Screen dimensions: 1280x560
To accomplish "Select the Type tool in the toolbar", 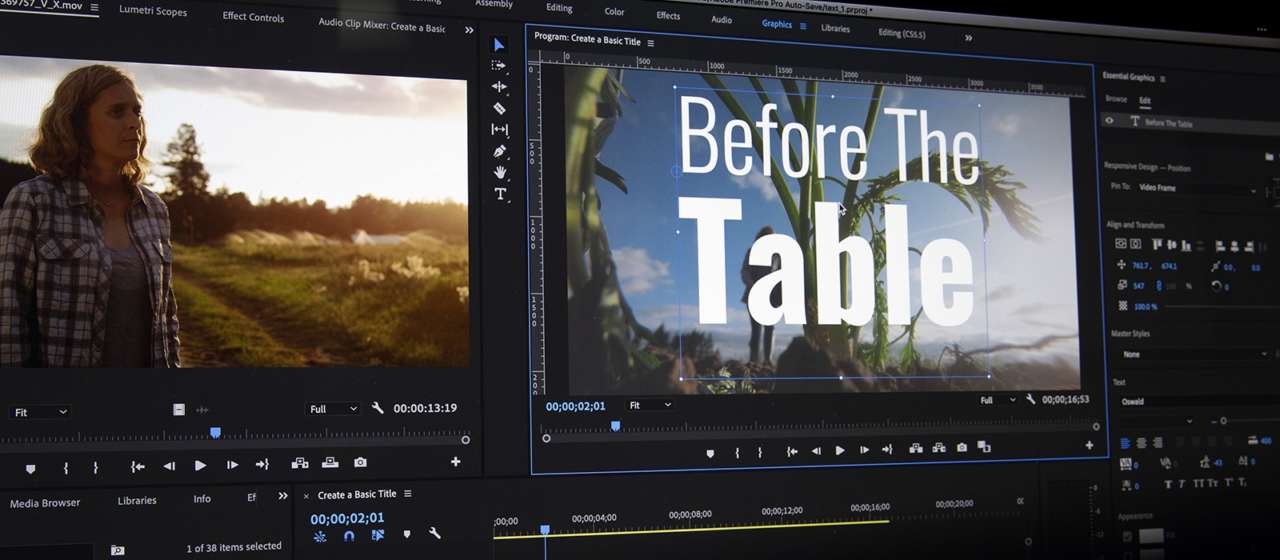I will click(500, 194).
